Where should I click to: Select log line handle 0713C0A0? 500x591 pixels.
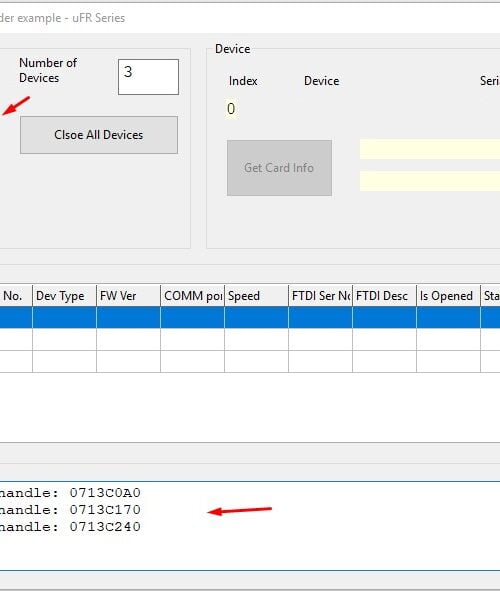pyautogui.click(x=70, y=493)
